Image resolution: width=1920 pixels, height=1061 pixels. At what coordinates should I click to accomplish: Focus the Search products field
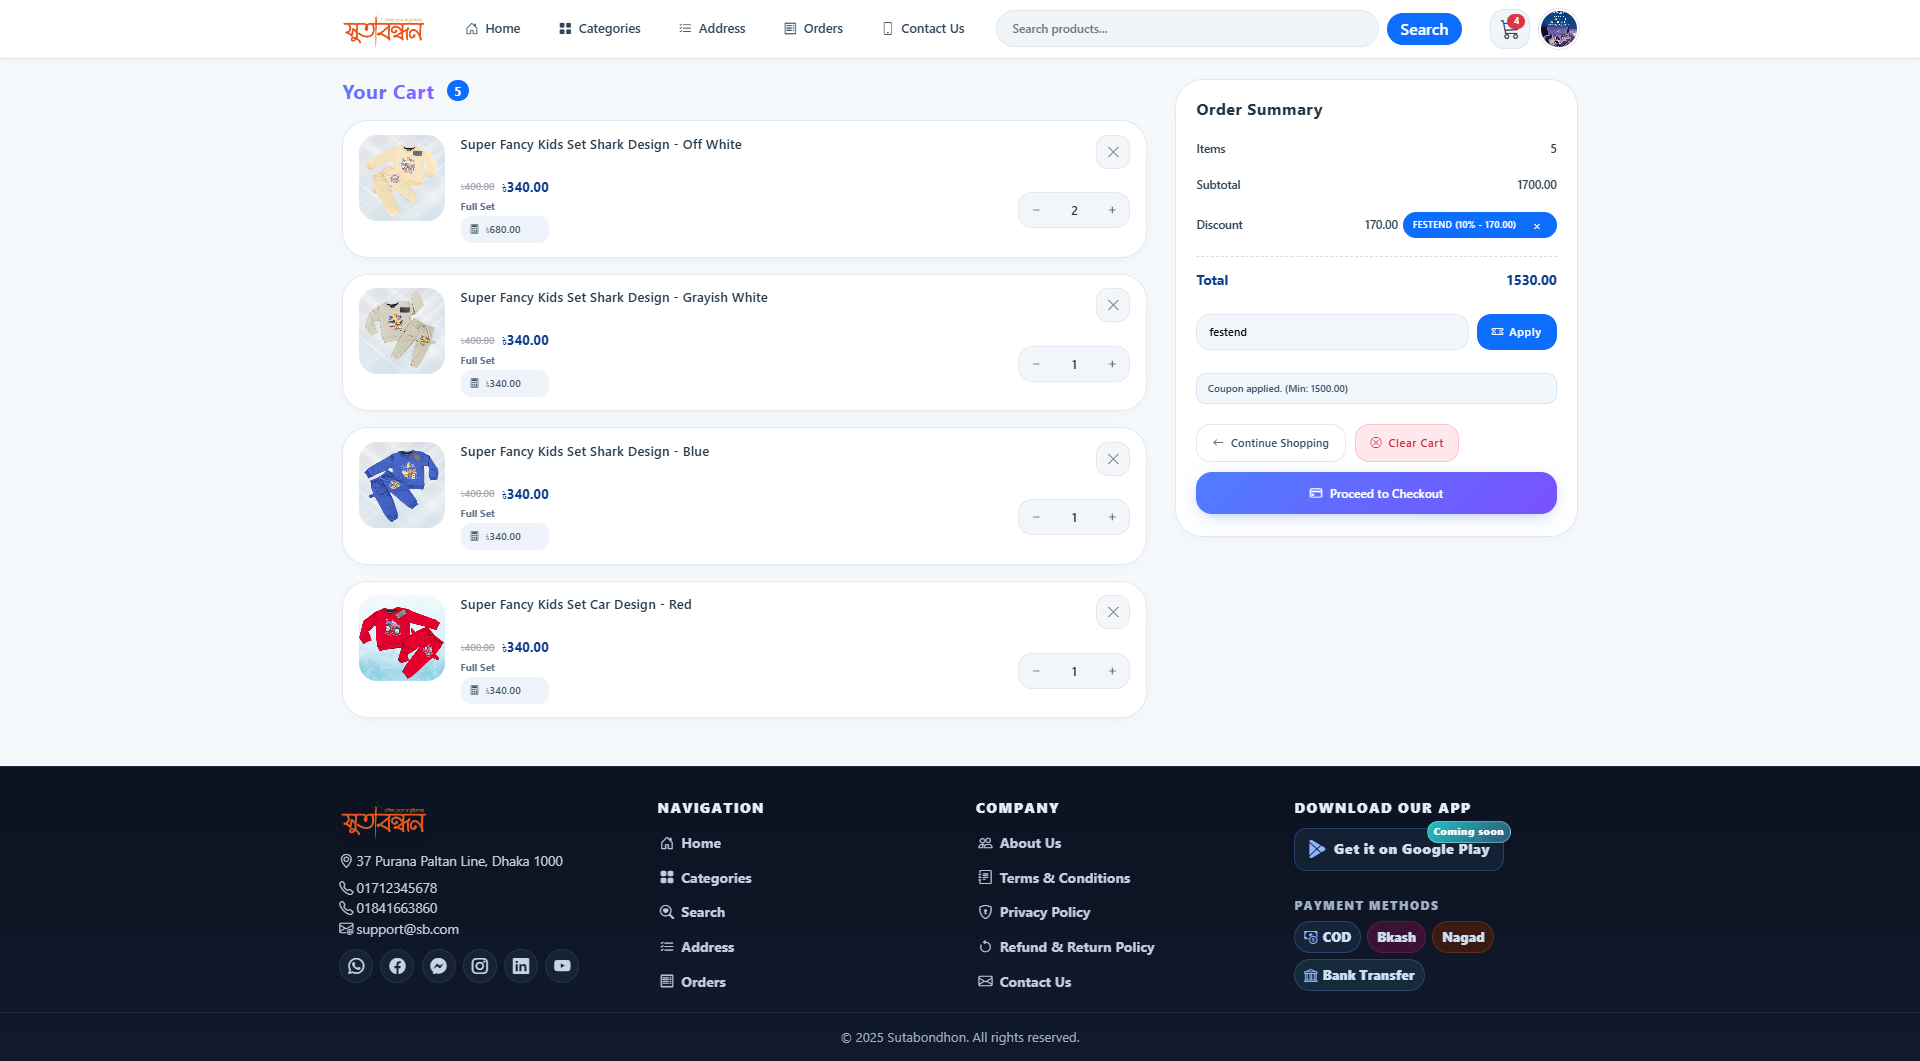pyautogui.click(x=1186, y=29)
